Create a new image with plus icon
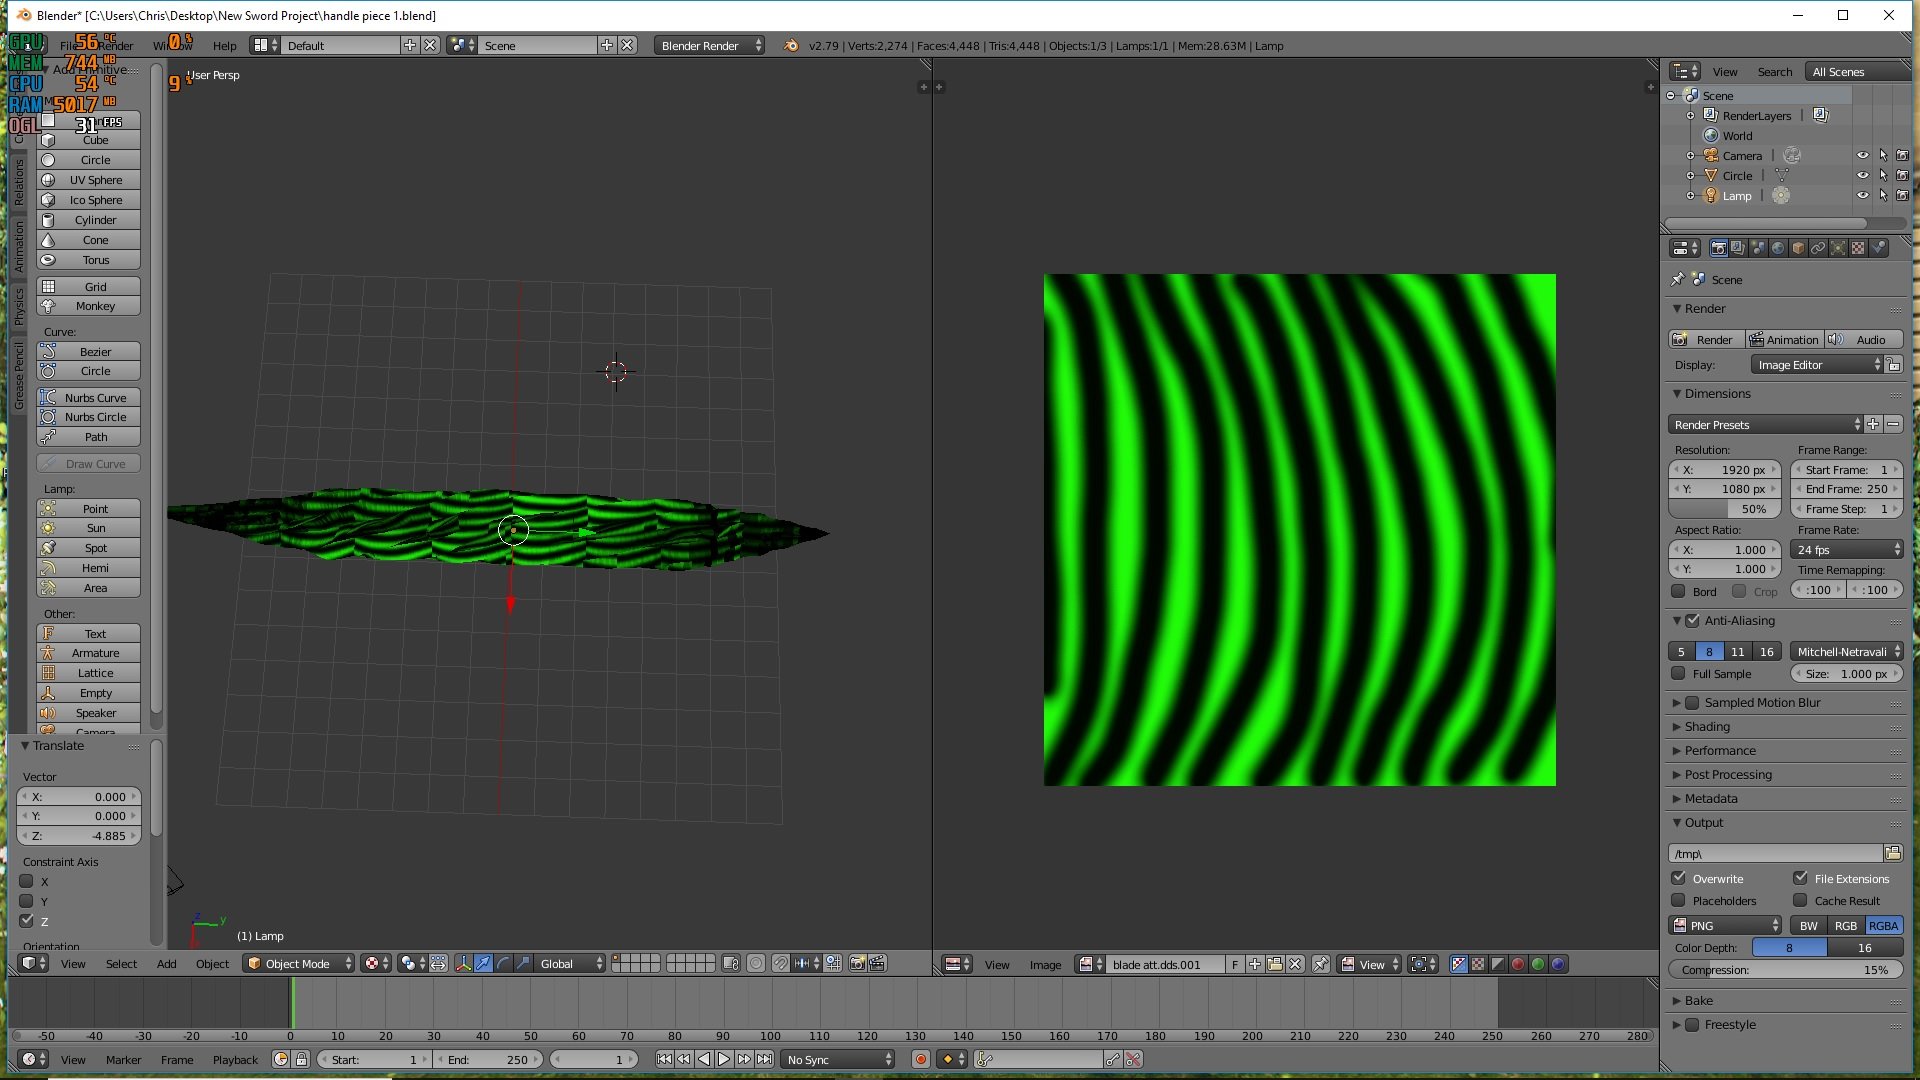The image size is (1920, 1080). pyautogui.click(x=1255, y=964)
